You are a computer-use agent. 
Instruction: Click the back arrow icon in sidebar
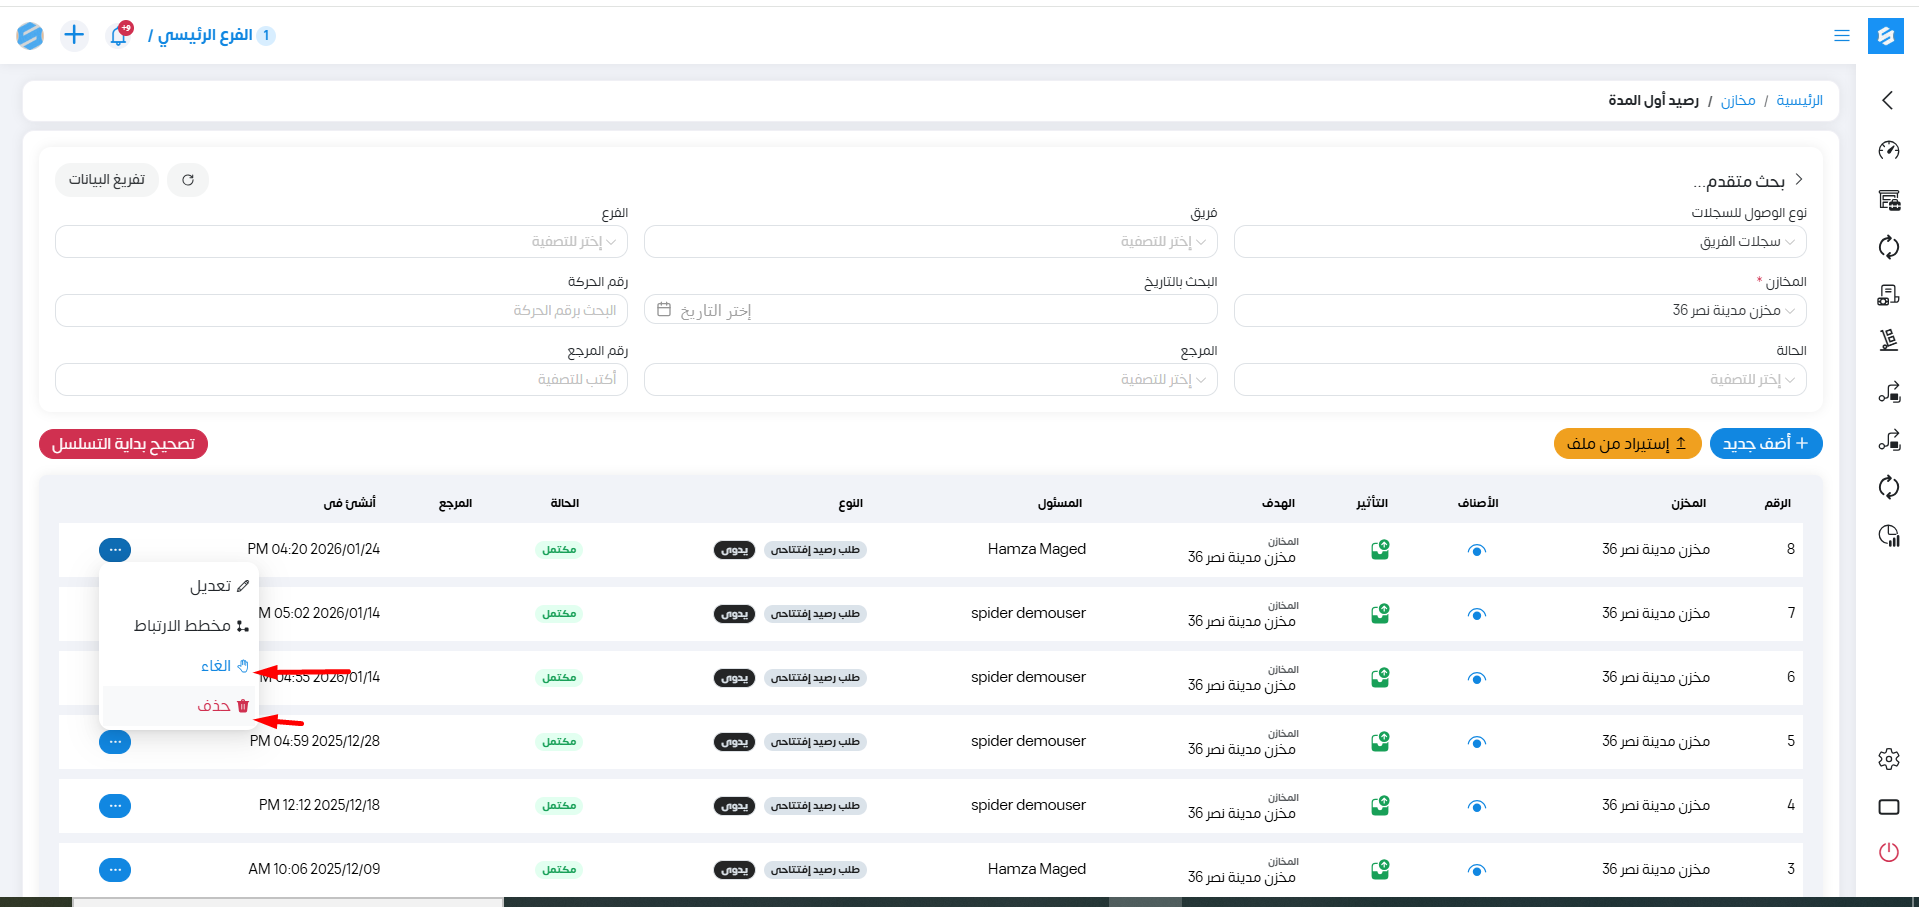click(1888, 100)
